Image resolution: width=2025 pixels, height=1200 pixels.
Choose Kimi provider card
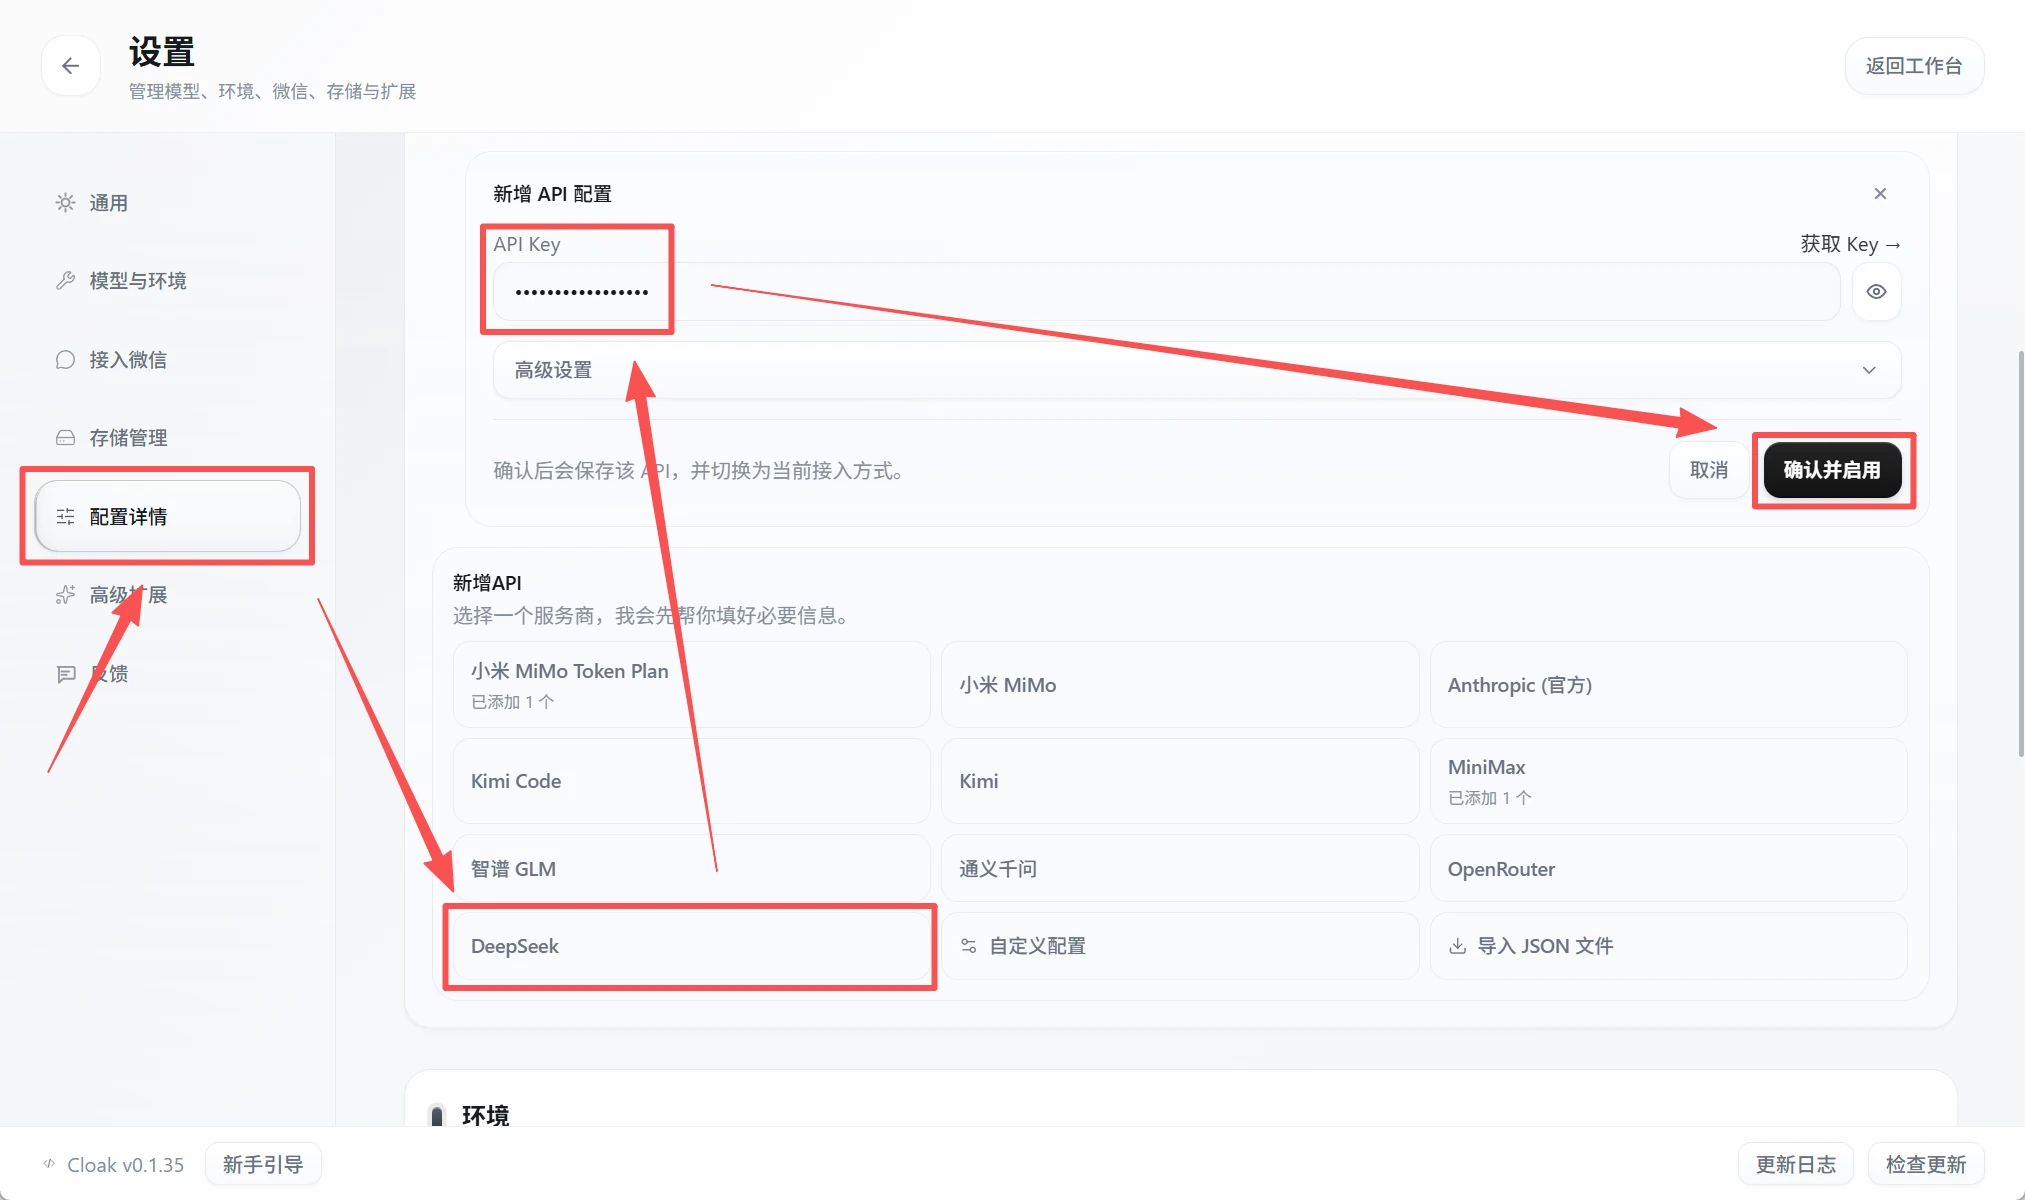click(x=1180, y=781)
